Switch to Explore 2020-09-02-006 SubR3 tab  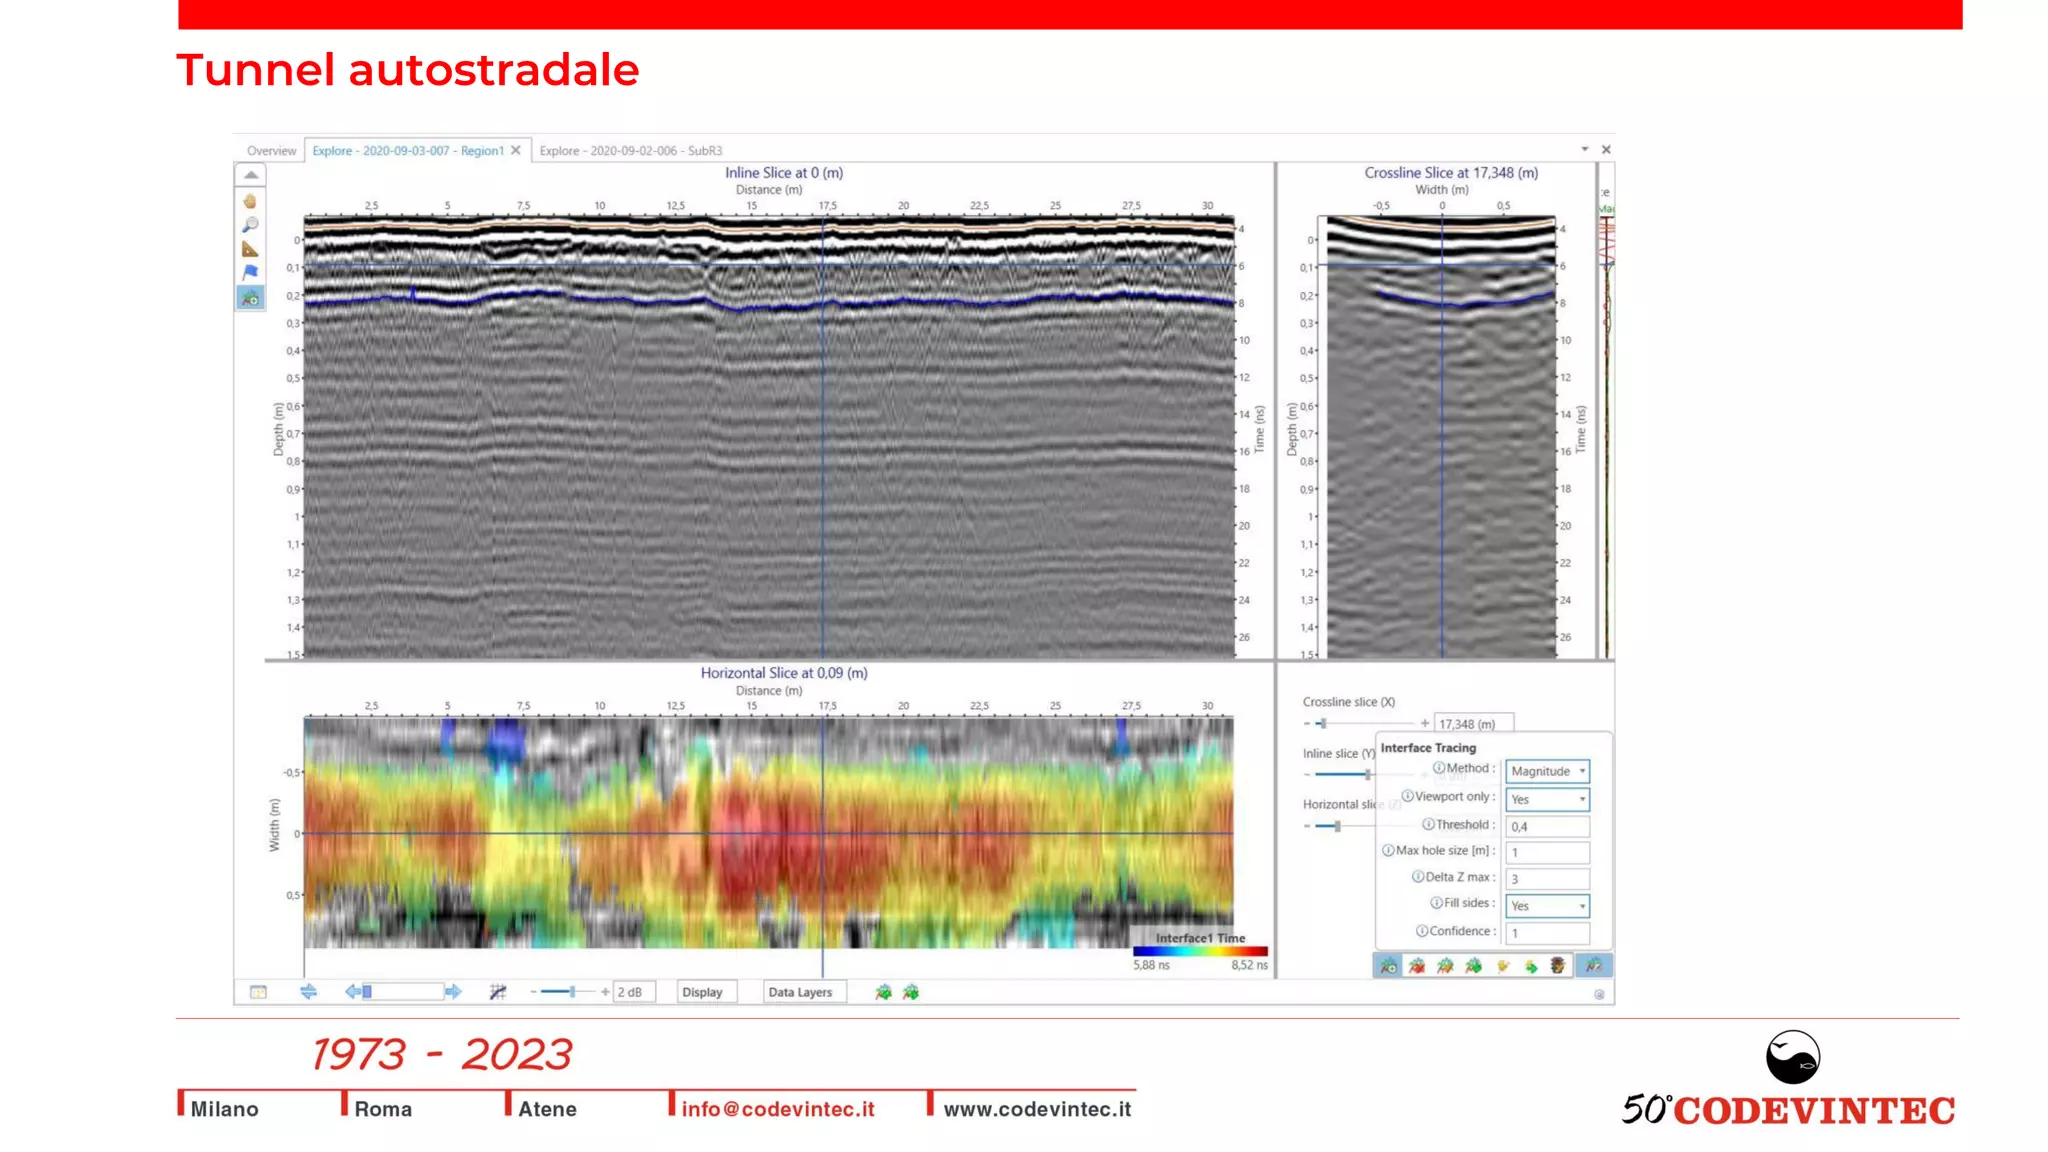click(630, 151)
